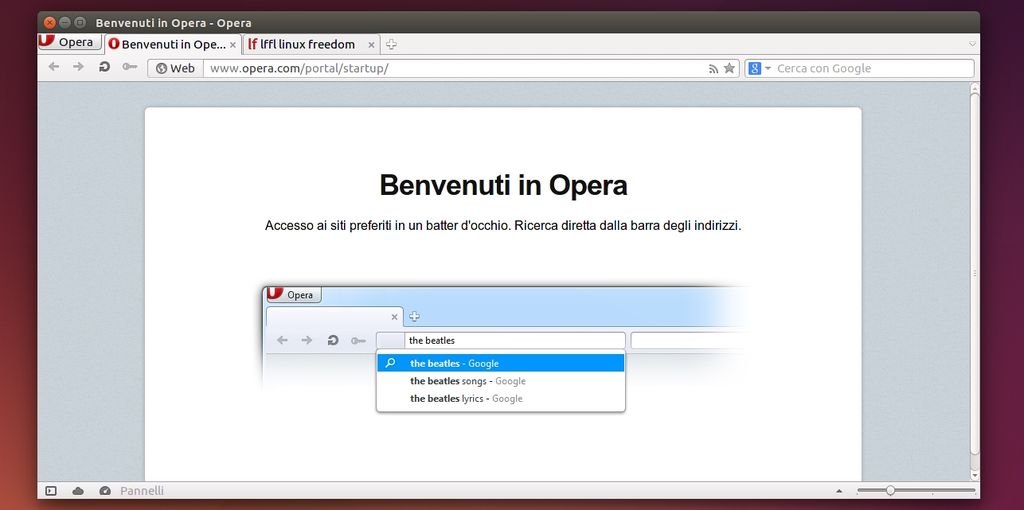Image resolution: width=1024 pixels, height=510 pixels.
Task: Toggle Opera Turbo speedometer icon
Action: point(105,491)
